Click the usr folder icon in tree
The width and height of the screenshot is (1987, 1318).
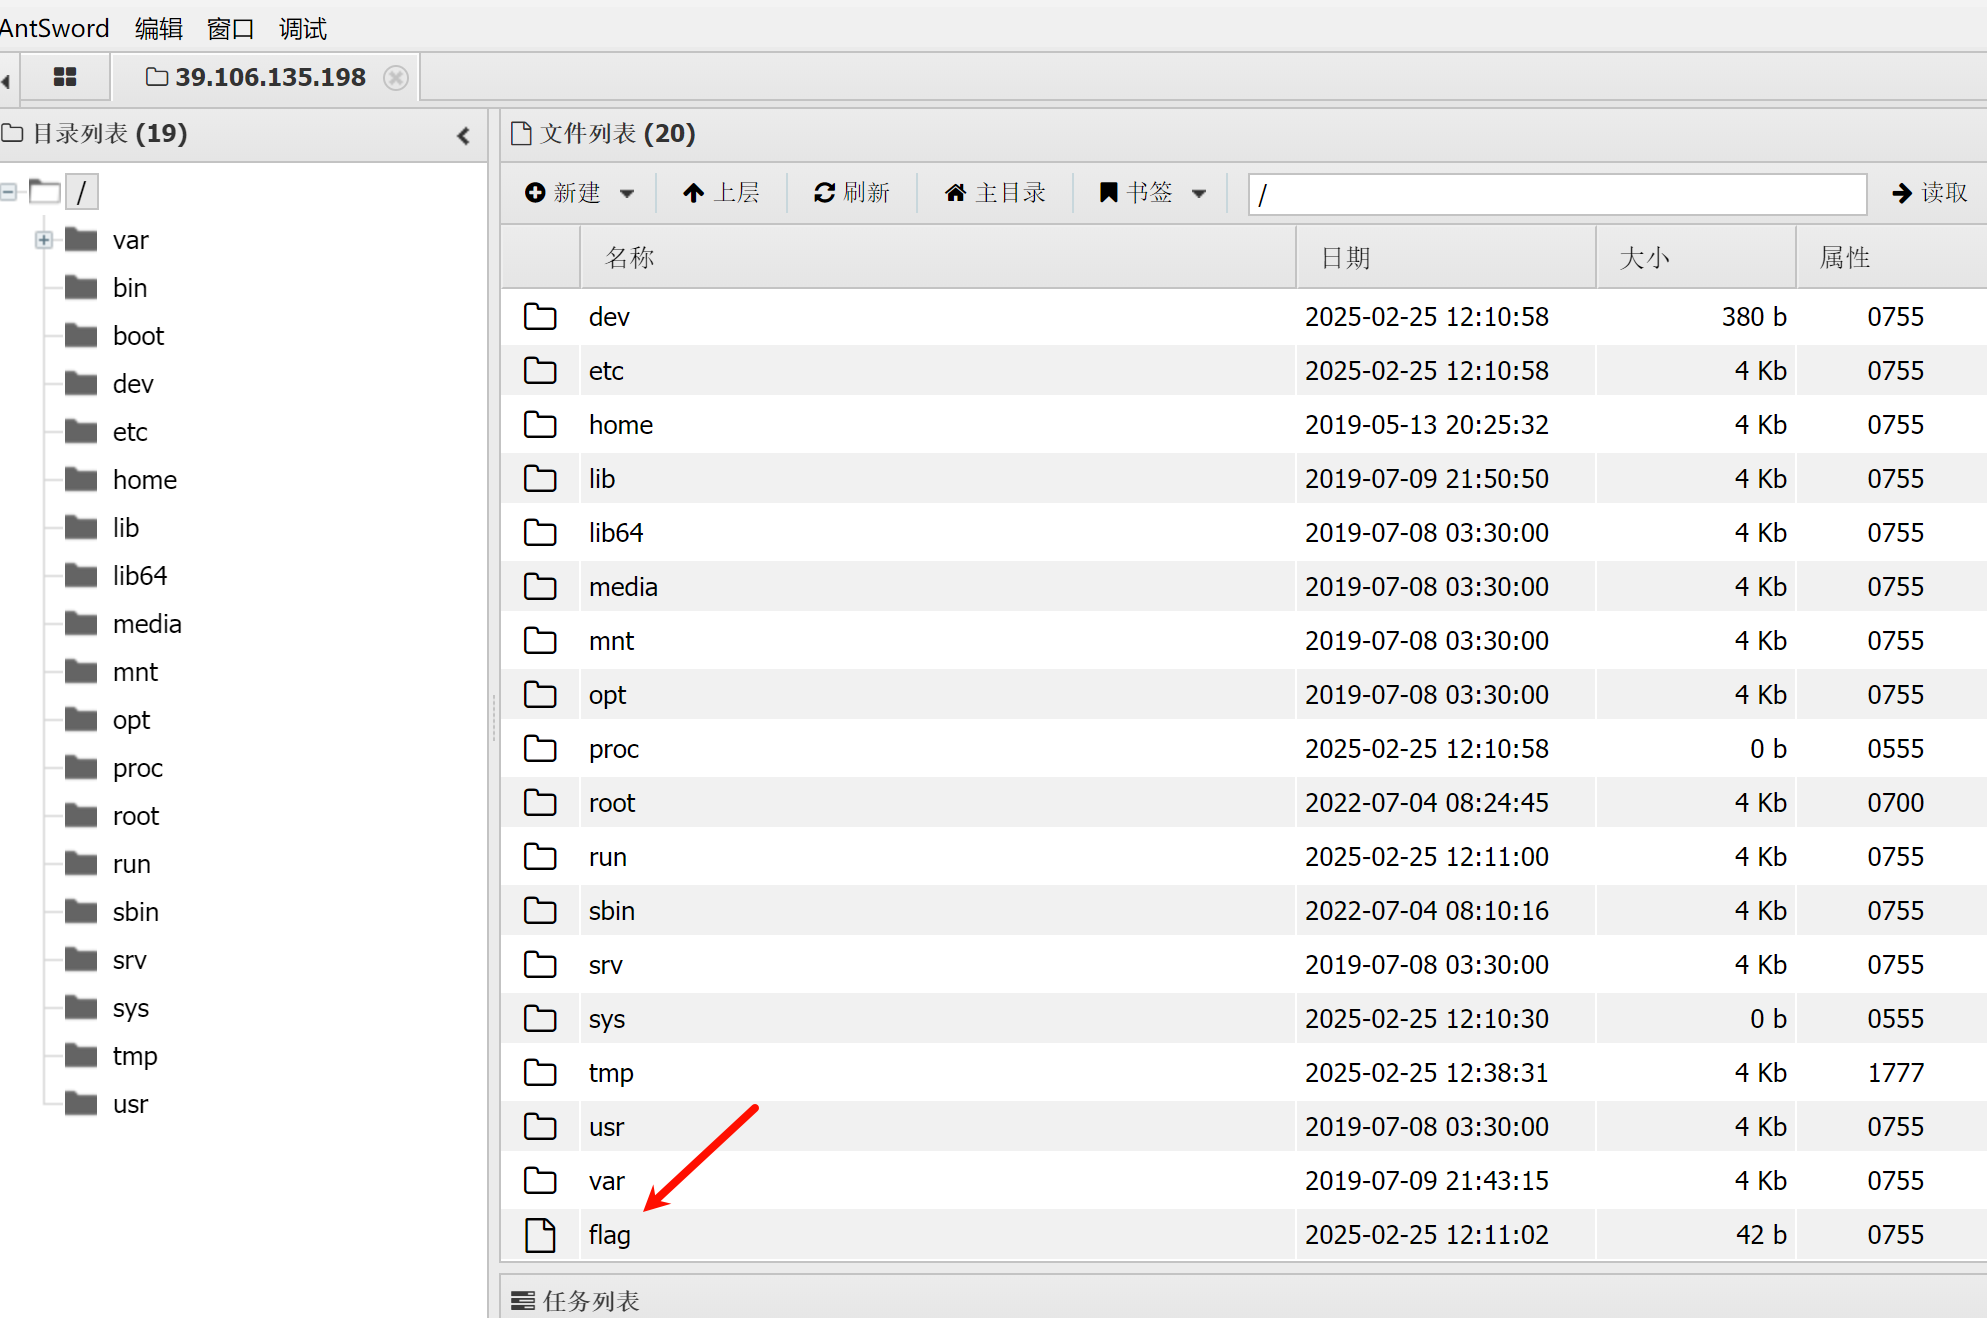pyautogui.click(x=81, y=1103)
